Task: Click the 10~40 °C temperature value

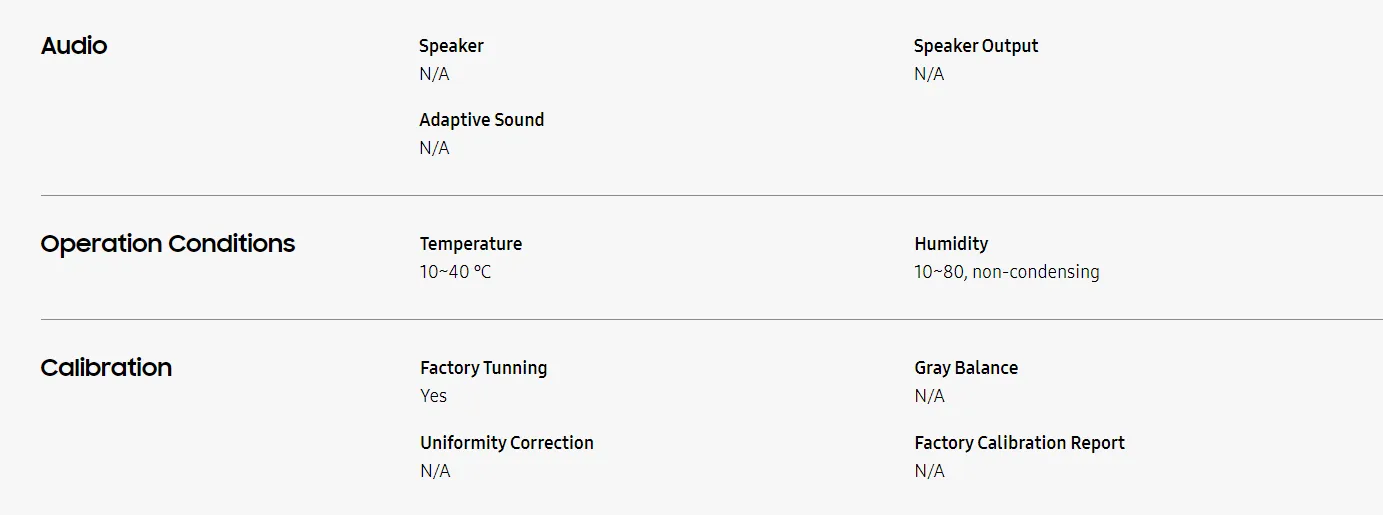Action: (x=456, y=272)
